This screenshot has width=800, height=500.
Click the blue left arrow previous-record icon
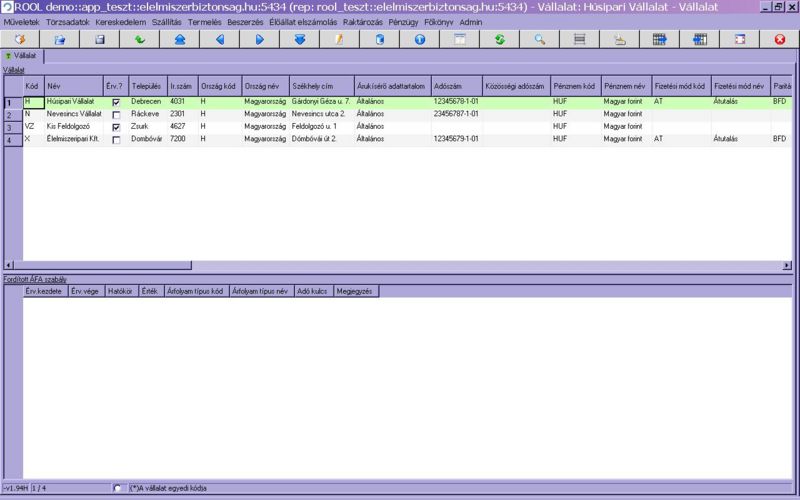219,39
